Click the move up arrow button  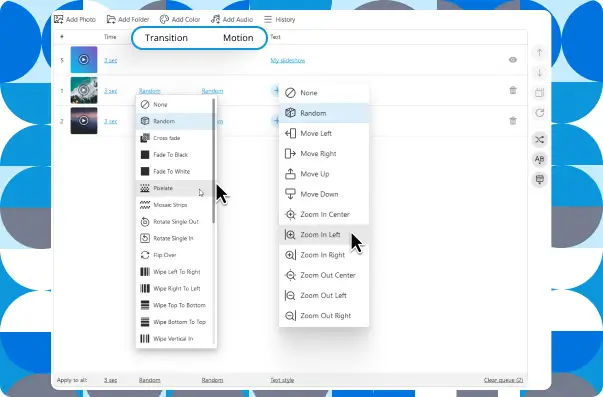540,52
